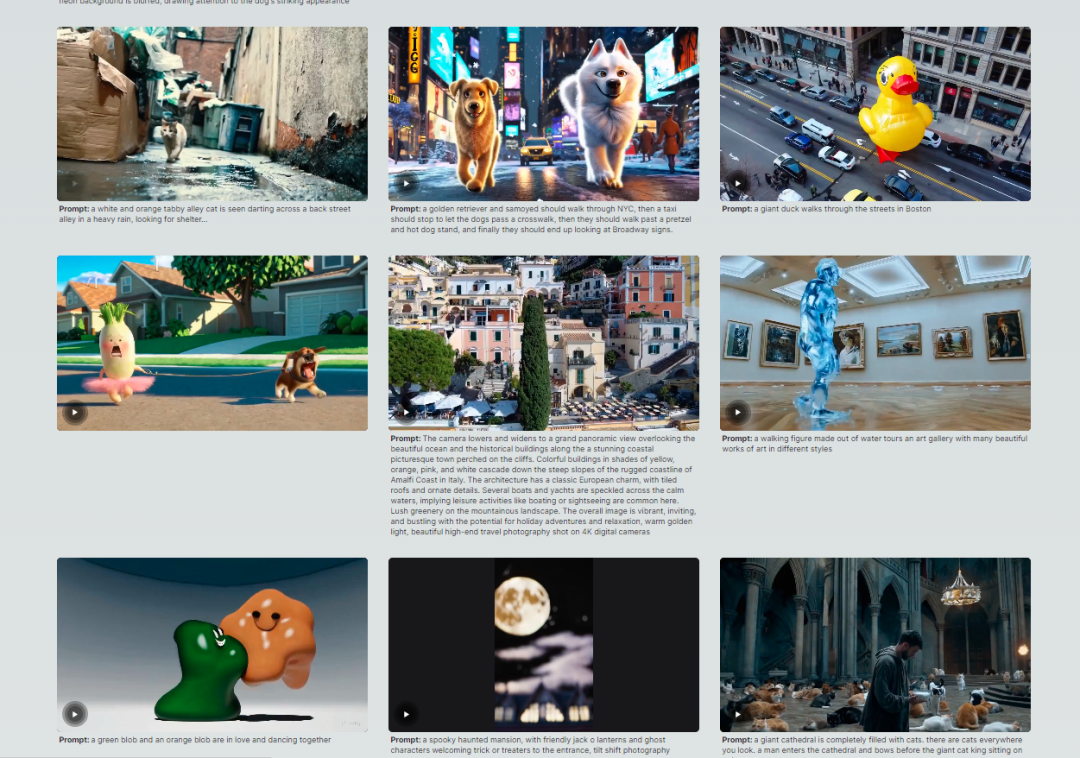Open the two dogs in NYC thumbnail

[543, 114]
